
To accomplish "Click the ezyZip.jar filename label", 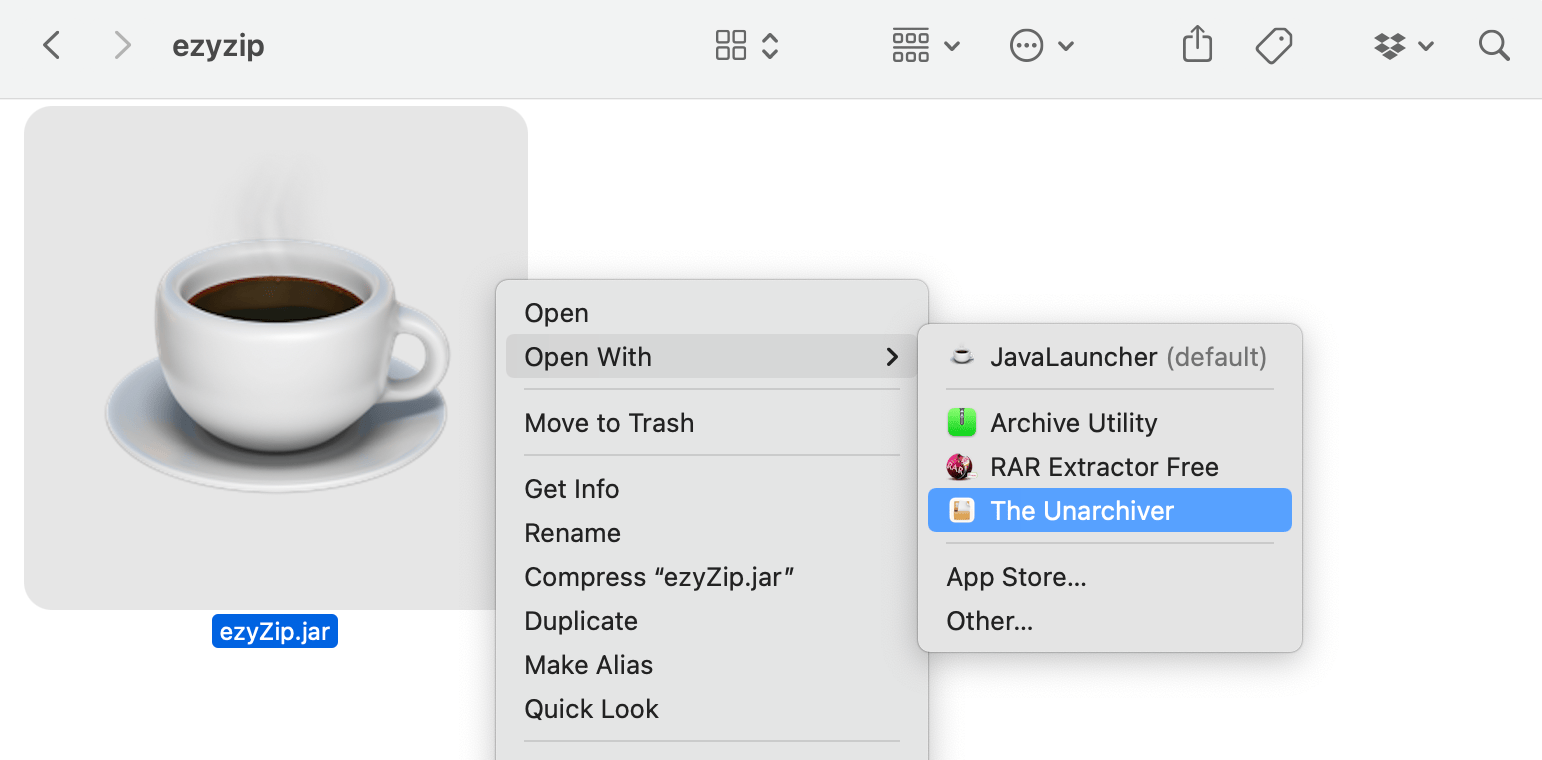I will point(274,630).
